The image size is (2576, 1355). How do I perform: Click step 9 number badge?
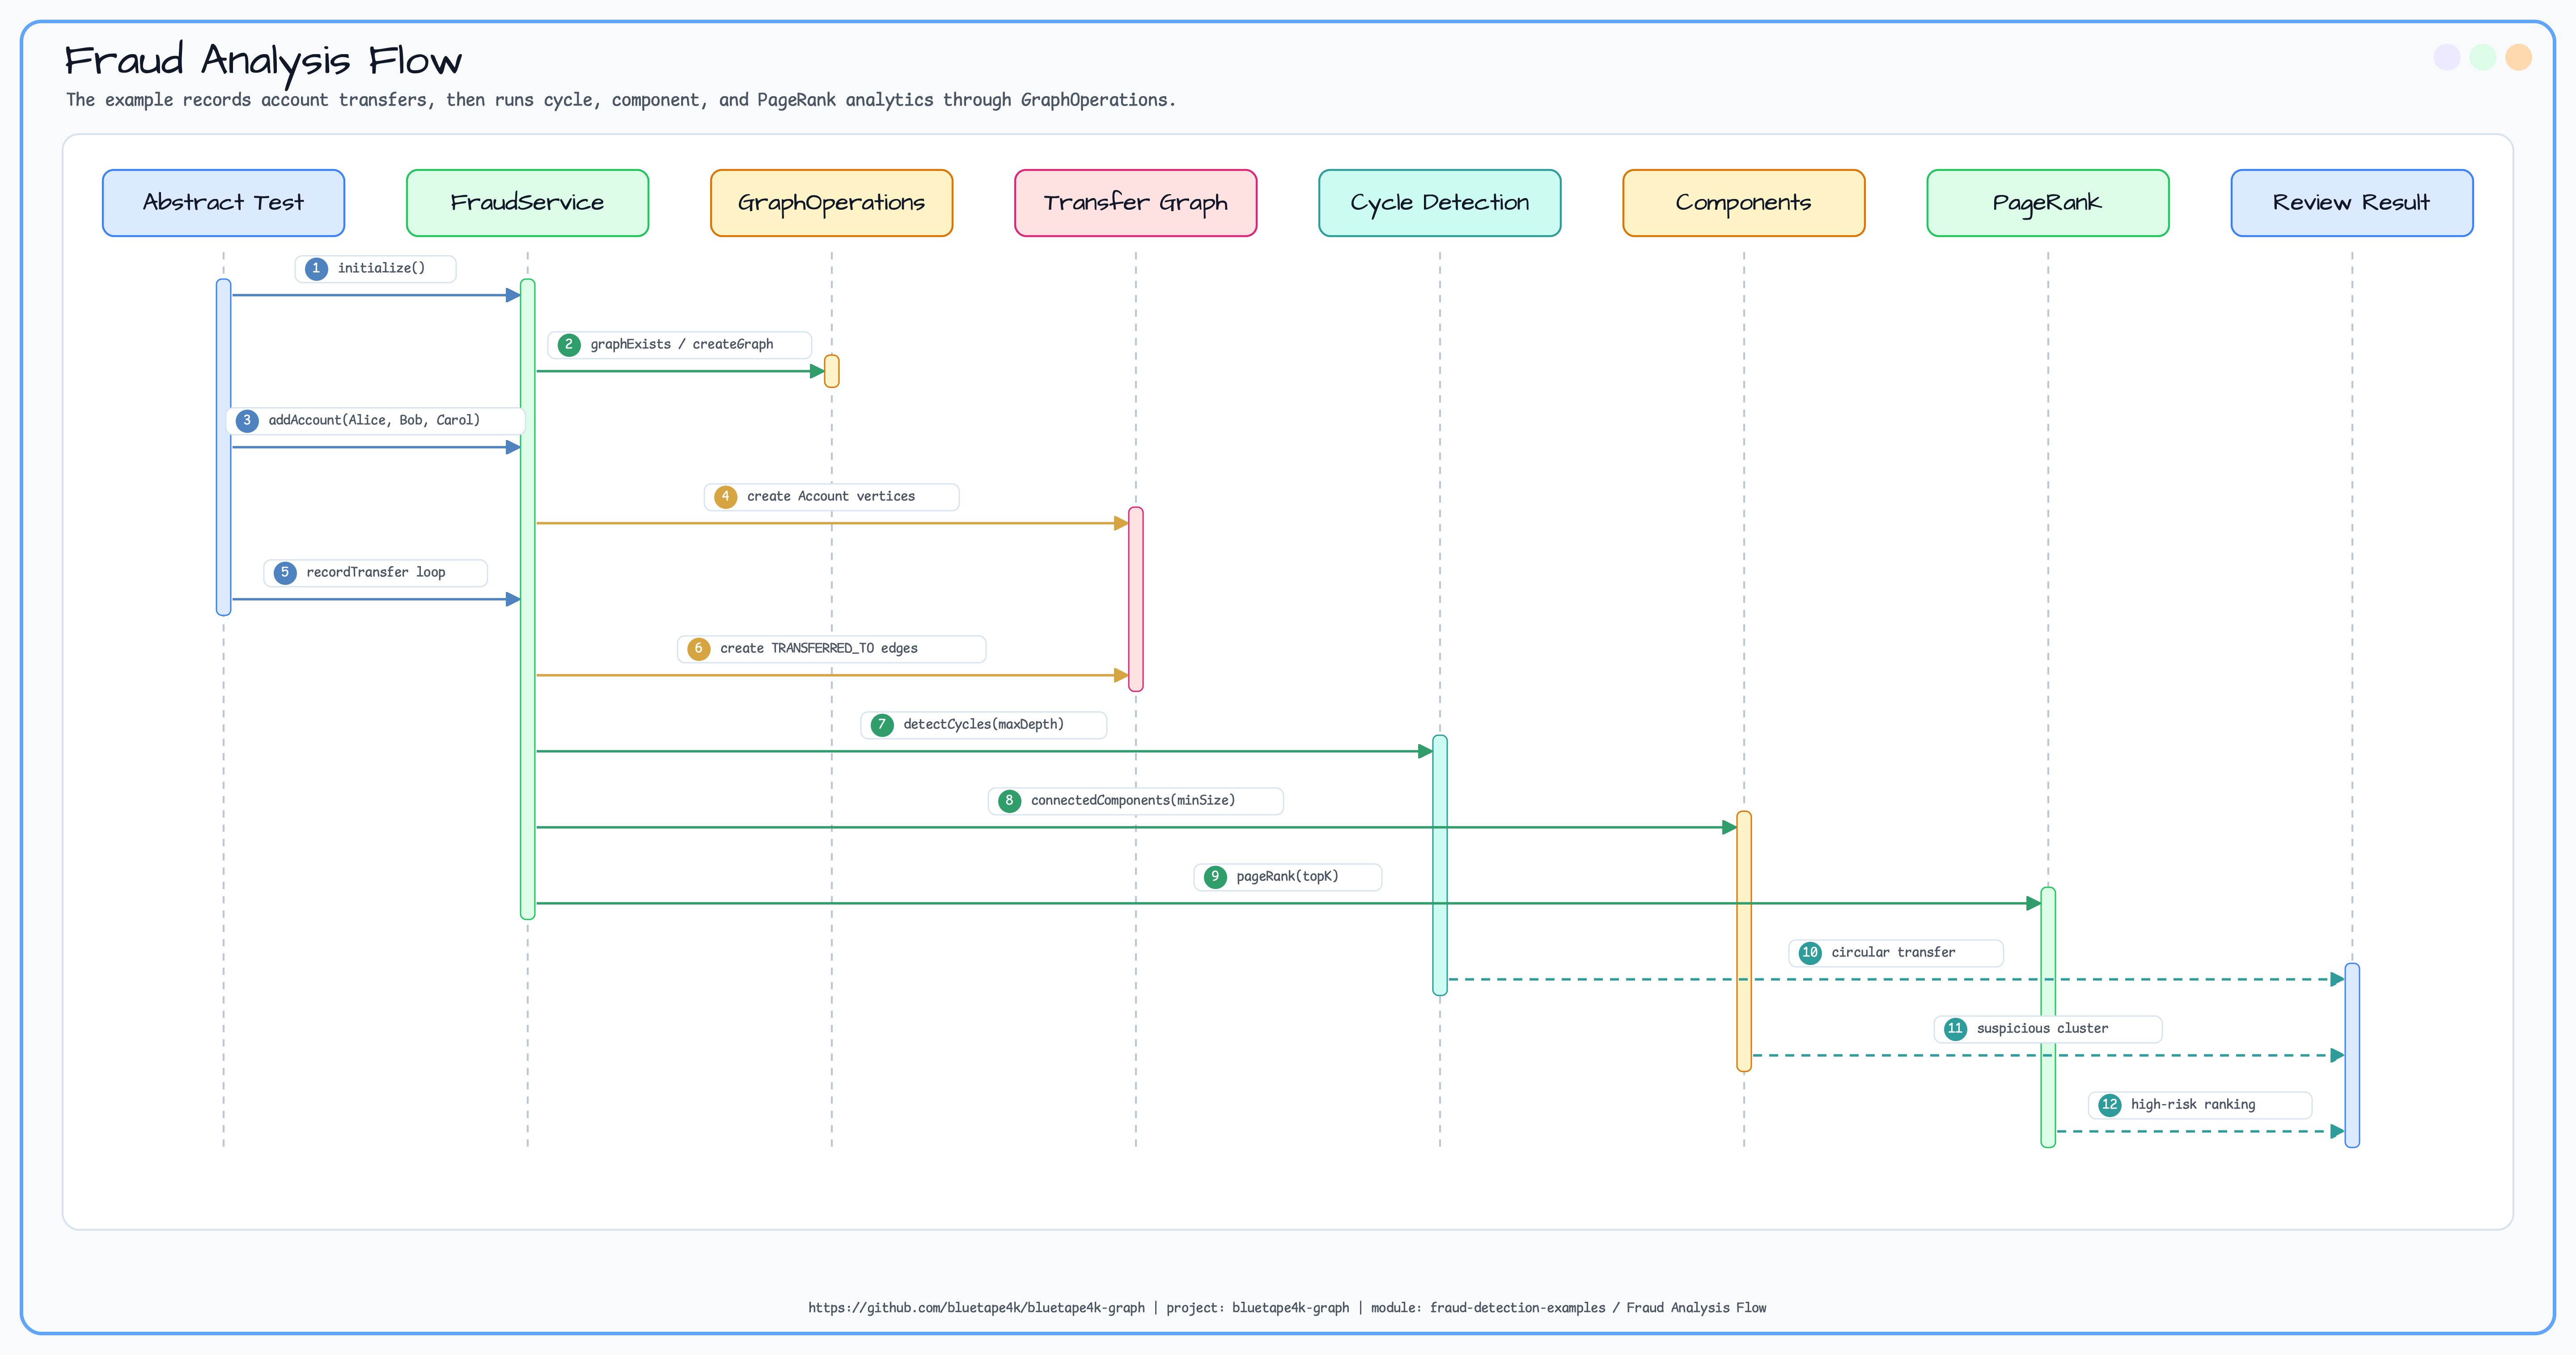coord(1215,877)
